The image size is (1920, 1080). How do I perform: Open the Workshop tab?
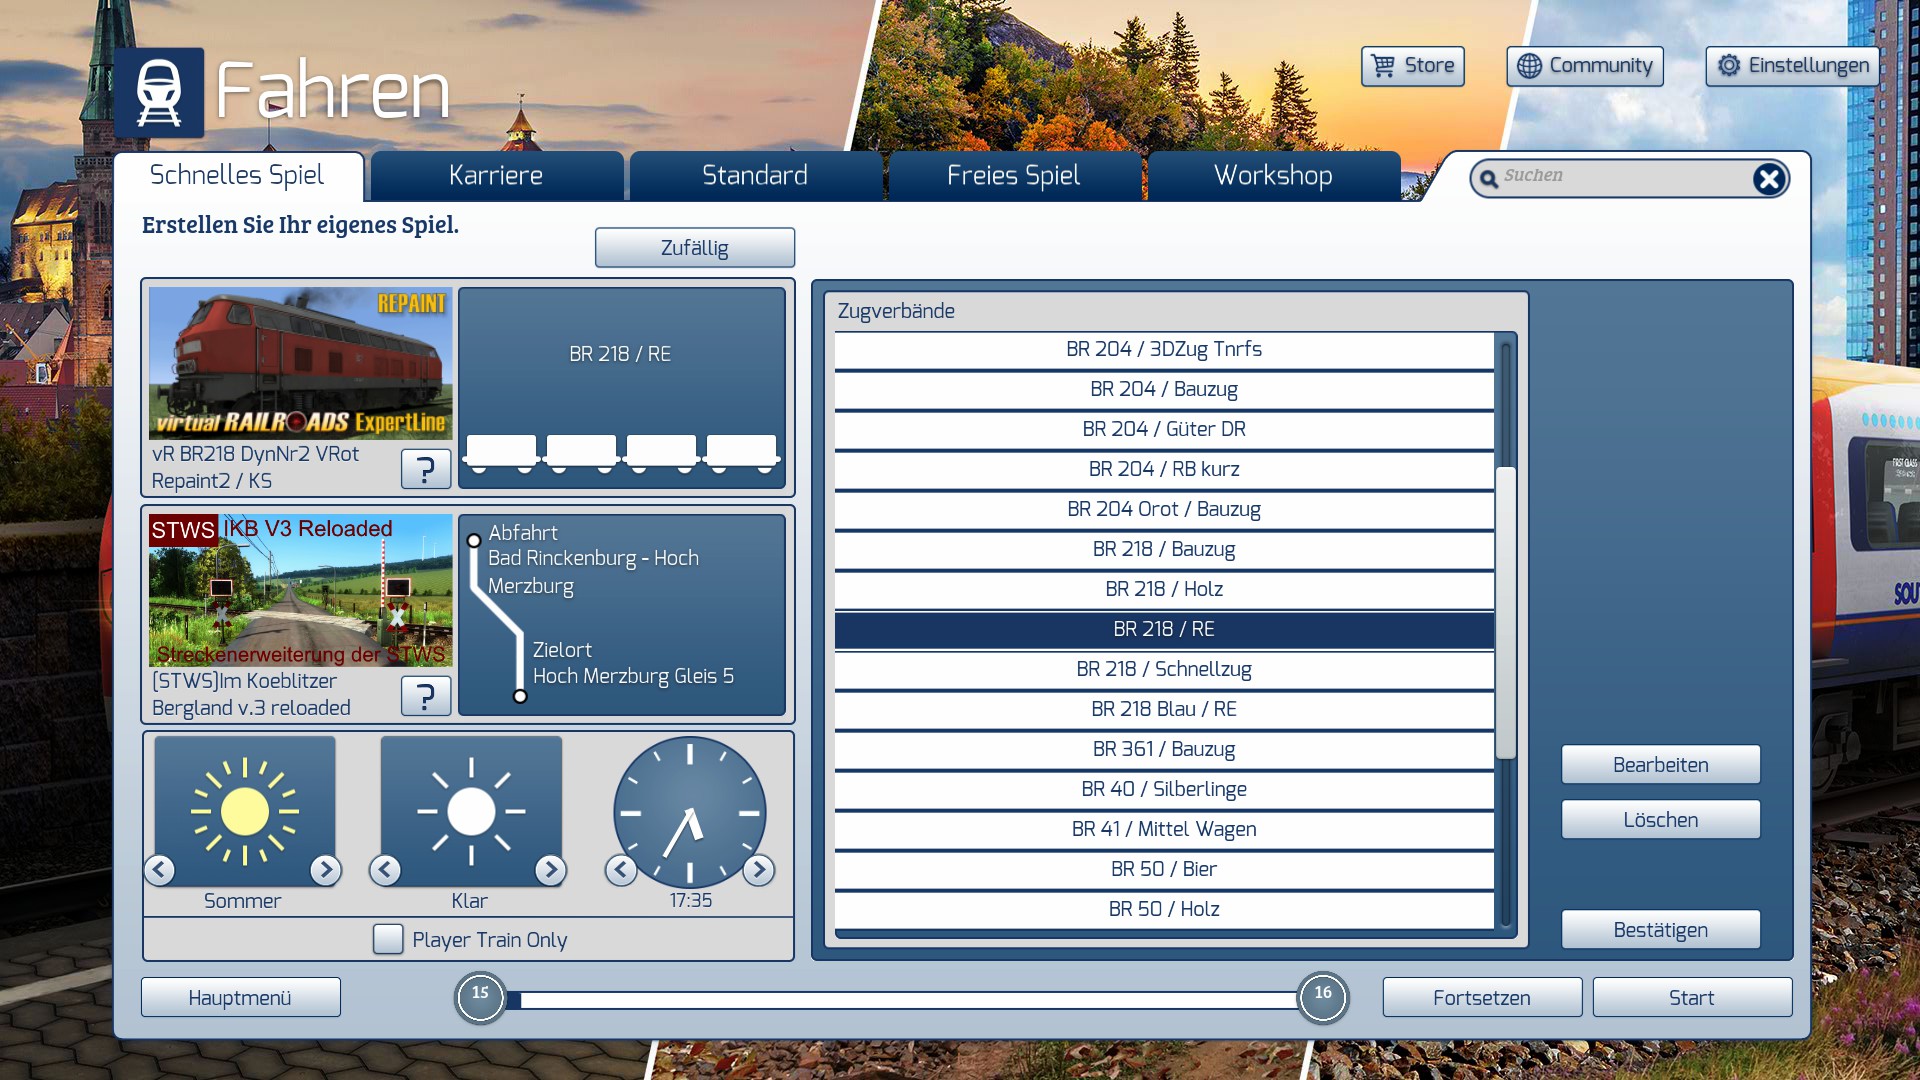coord(1272,176)
